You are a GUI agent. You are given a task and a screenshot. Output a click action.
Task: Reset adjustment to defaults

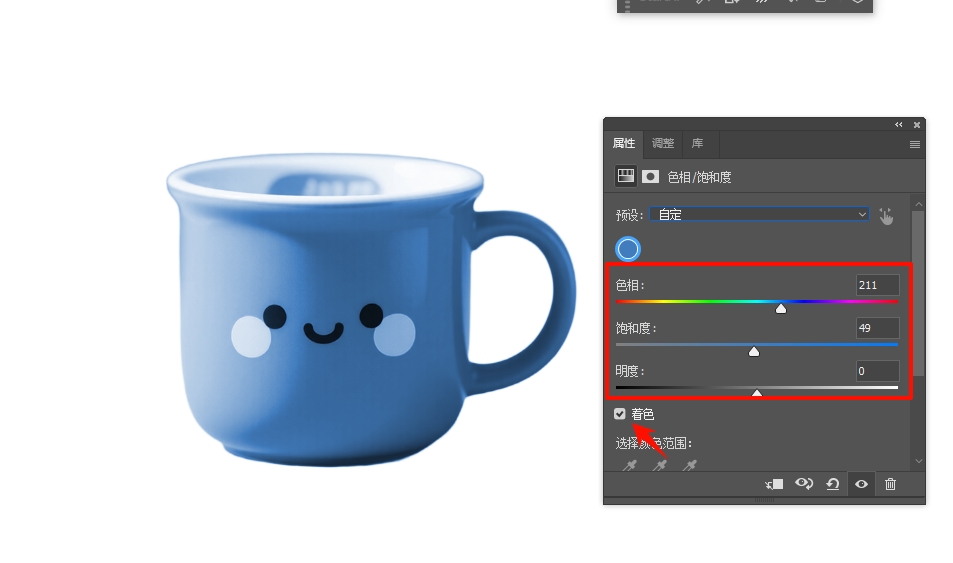pyautogui.click(x=832, y=484)
